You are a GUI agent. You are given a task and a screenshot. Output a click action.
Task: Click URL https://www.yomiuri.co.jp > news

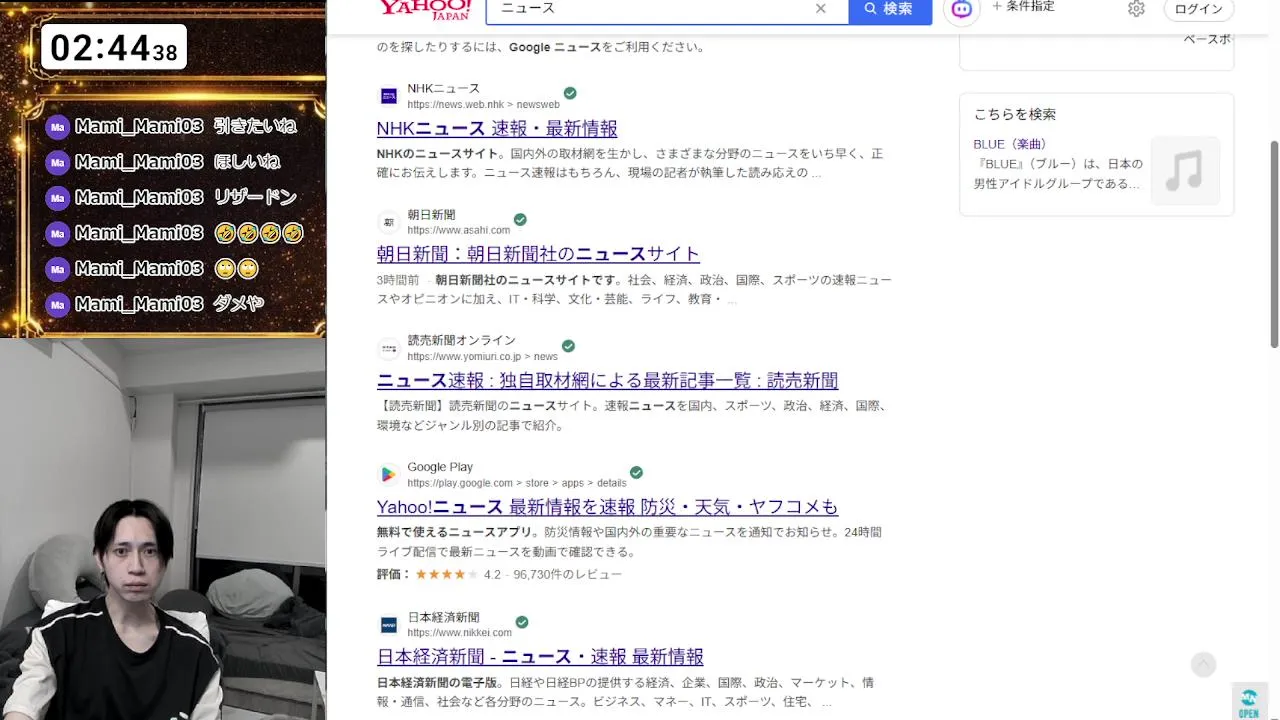point(482,357)
